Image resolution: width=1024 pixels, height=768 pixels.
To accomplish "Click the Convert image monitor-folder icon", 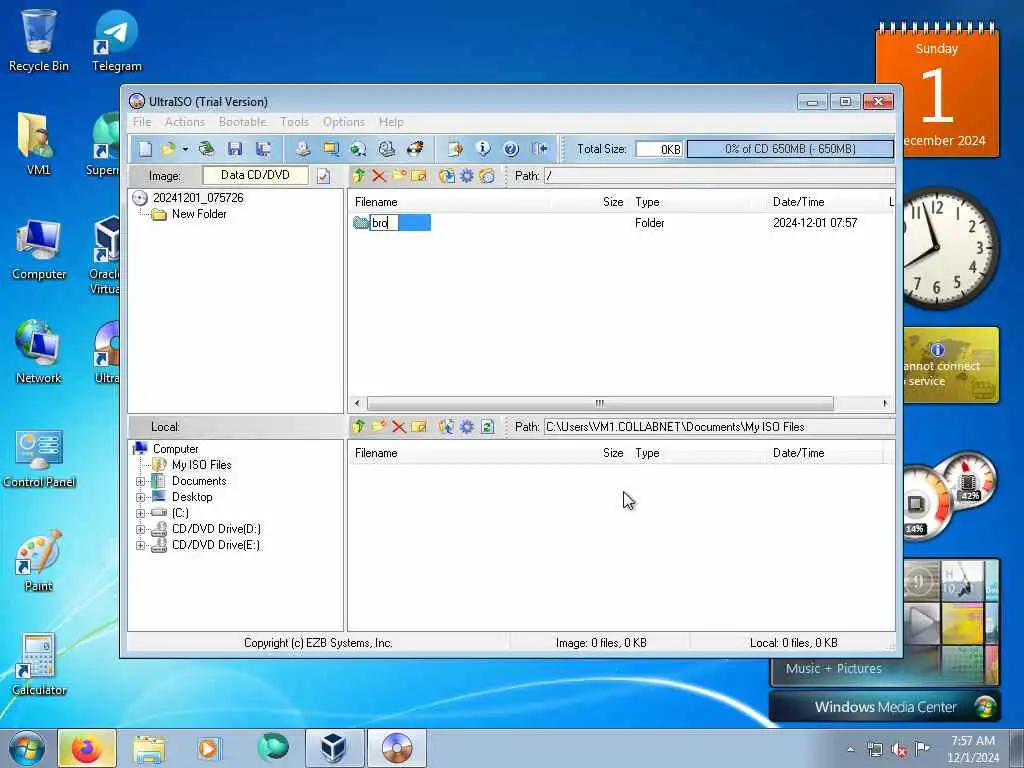I will coord(331,149).
